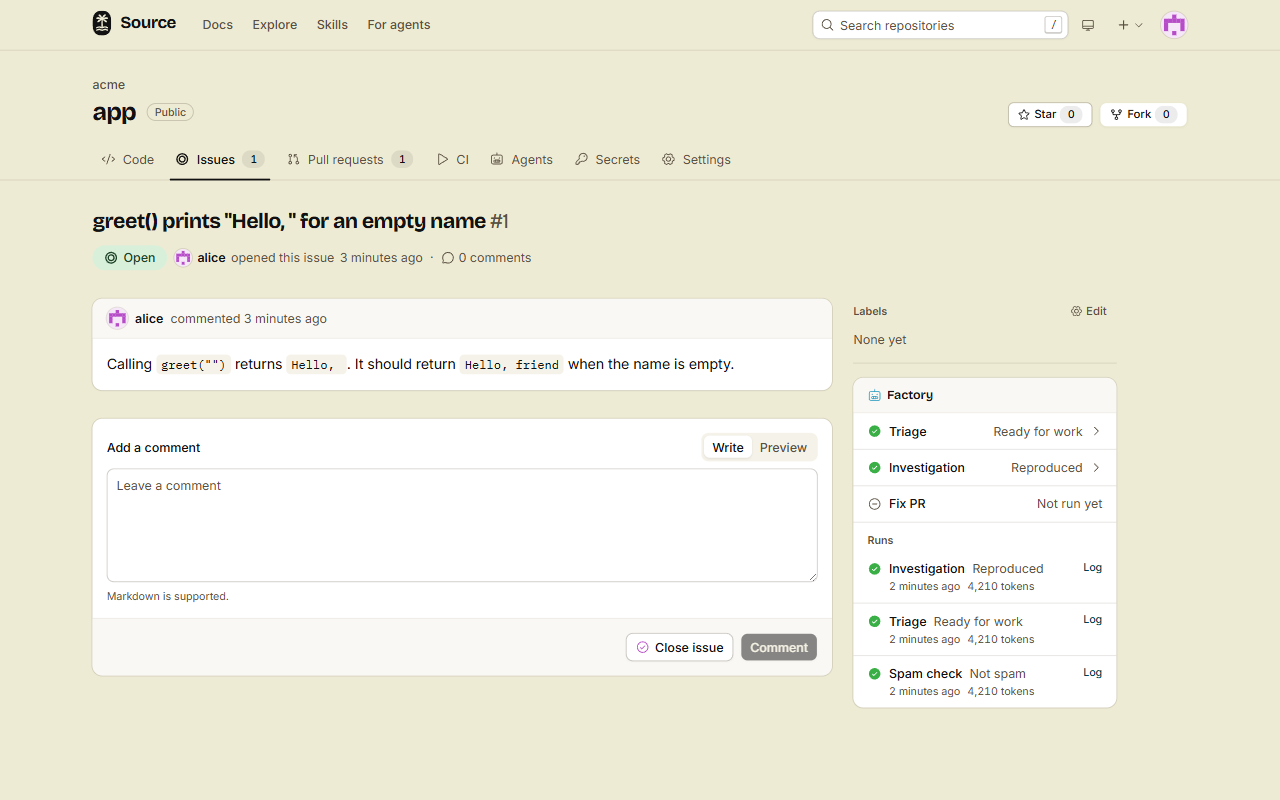Click the Factory panel icon

(x=875, y=396)
